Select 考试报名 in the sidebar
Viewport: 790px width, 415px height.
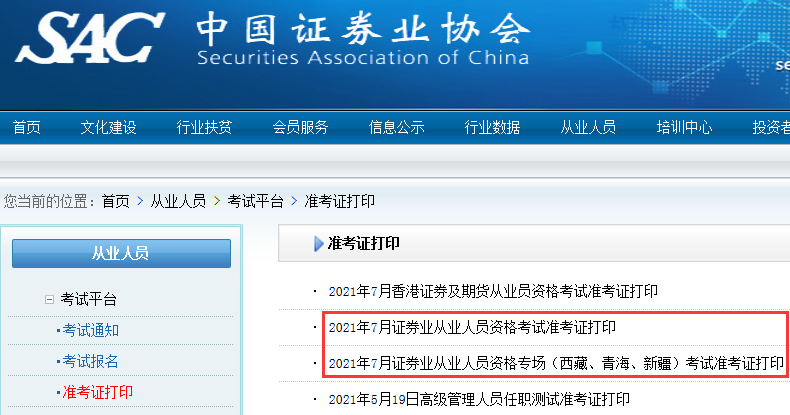[91, 361]
